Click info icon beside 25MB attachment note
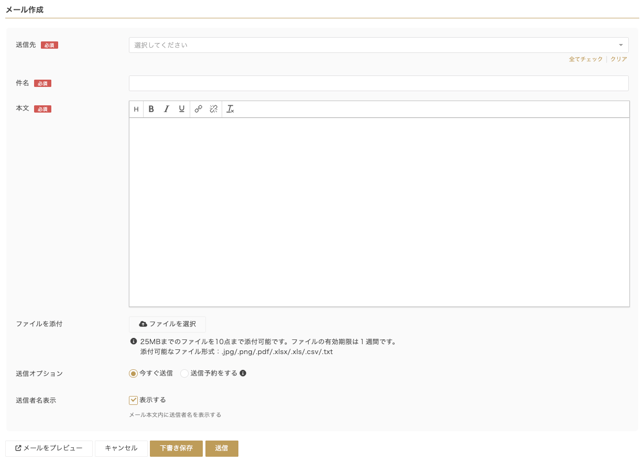 [x=133, y=341]
